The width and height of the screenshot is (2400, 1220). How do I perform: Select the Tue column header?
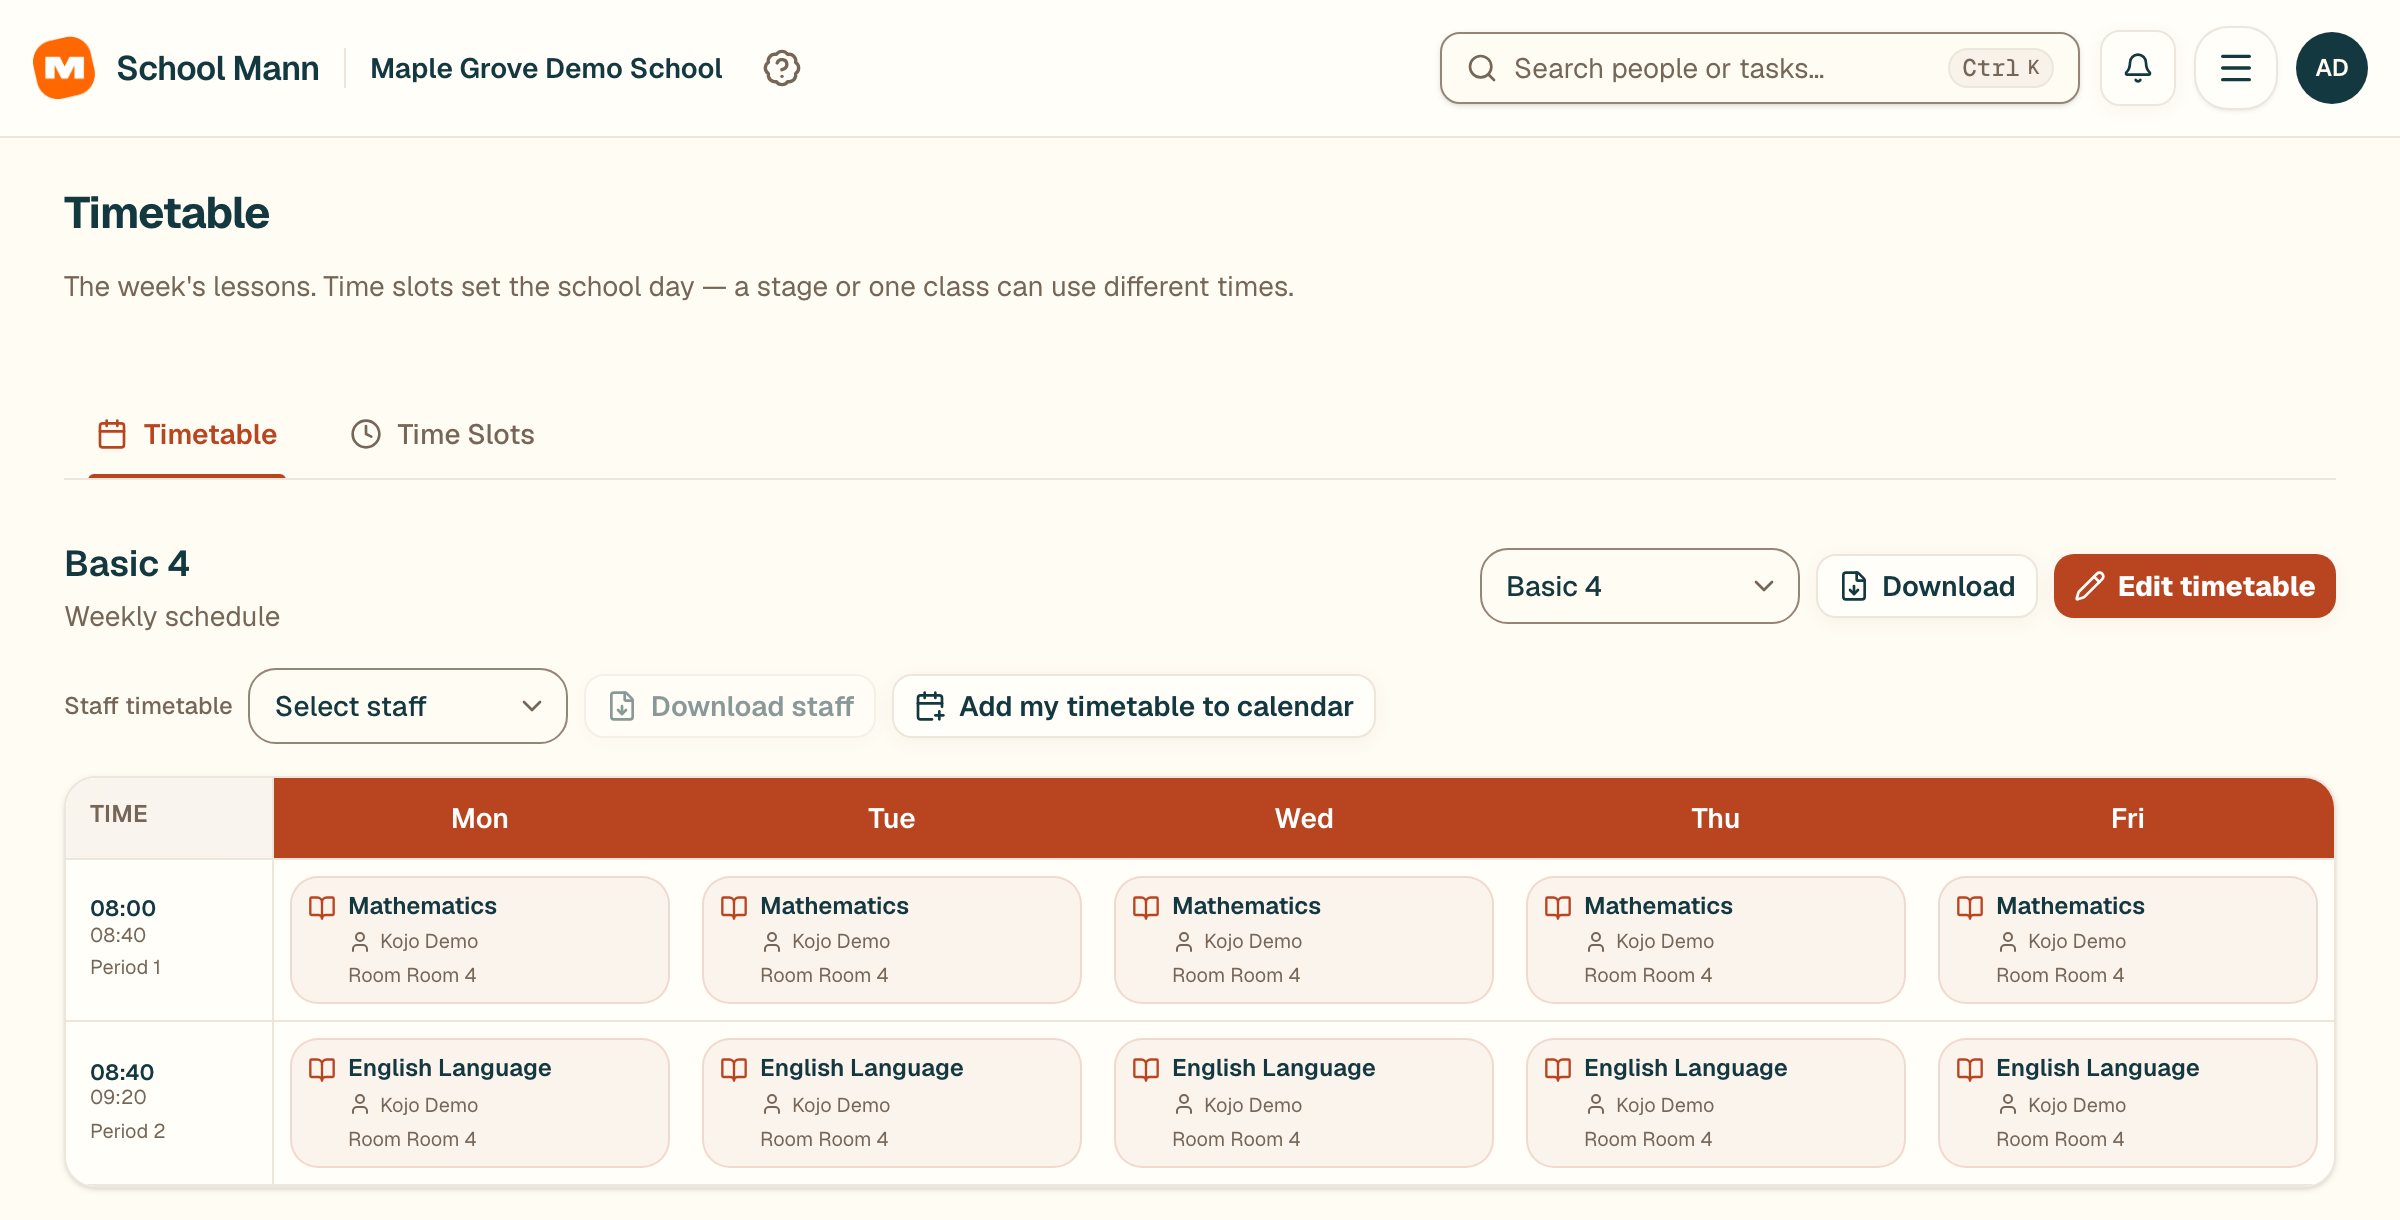click(x=892, y=818)
